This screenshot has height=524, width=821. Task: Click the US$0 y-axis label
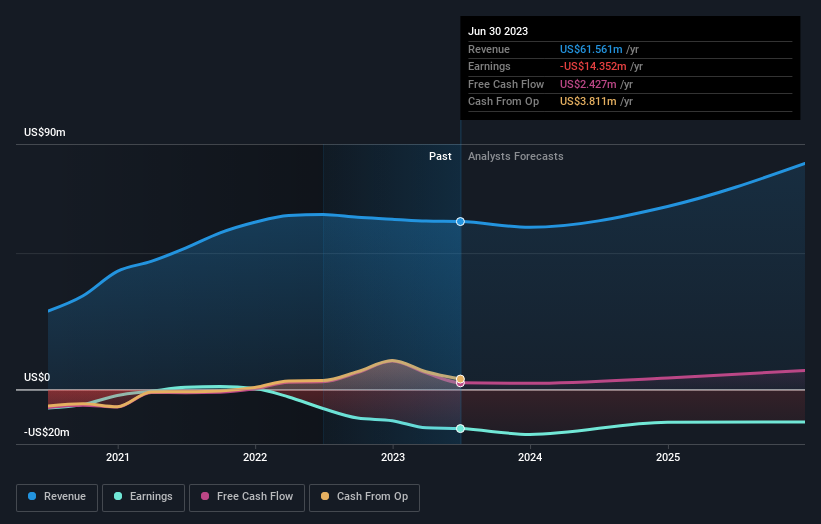37,377
